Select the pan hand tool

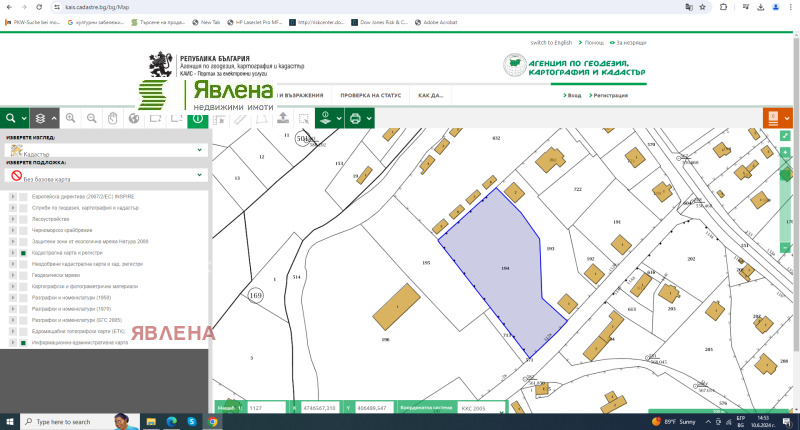pos(112,118)
